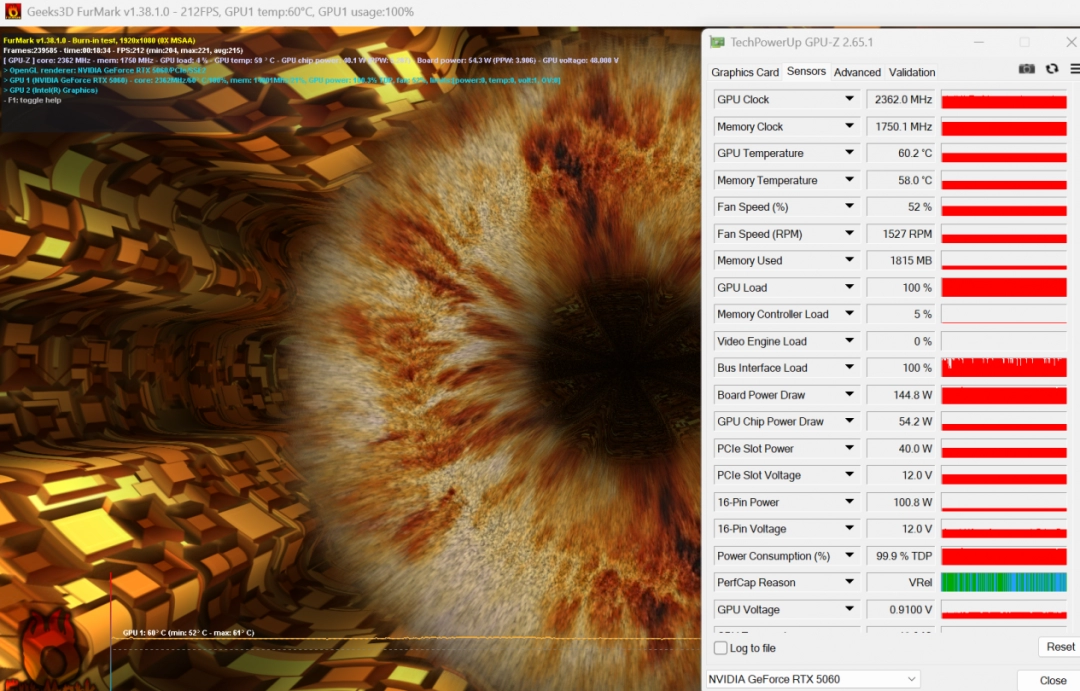This screenshot has width=1080, height=691.
Task: Go to the Validation tab
Action: pyautogui.click(x=912, y=72)
